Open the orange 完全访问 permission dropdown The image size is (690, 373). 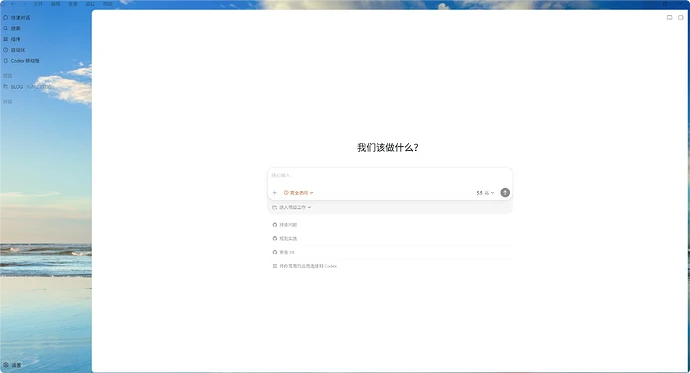298,193
